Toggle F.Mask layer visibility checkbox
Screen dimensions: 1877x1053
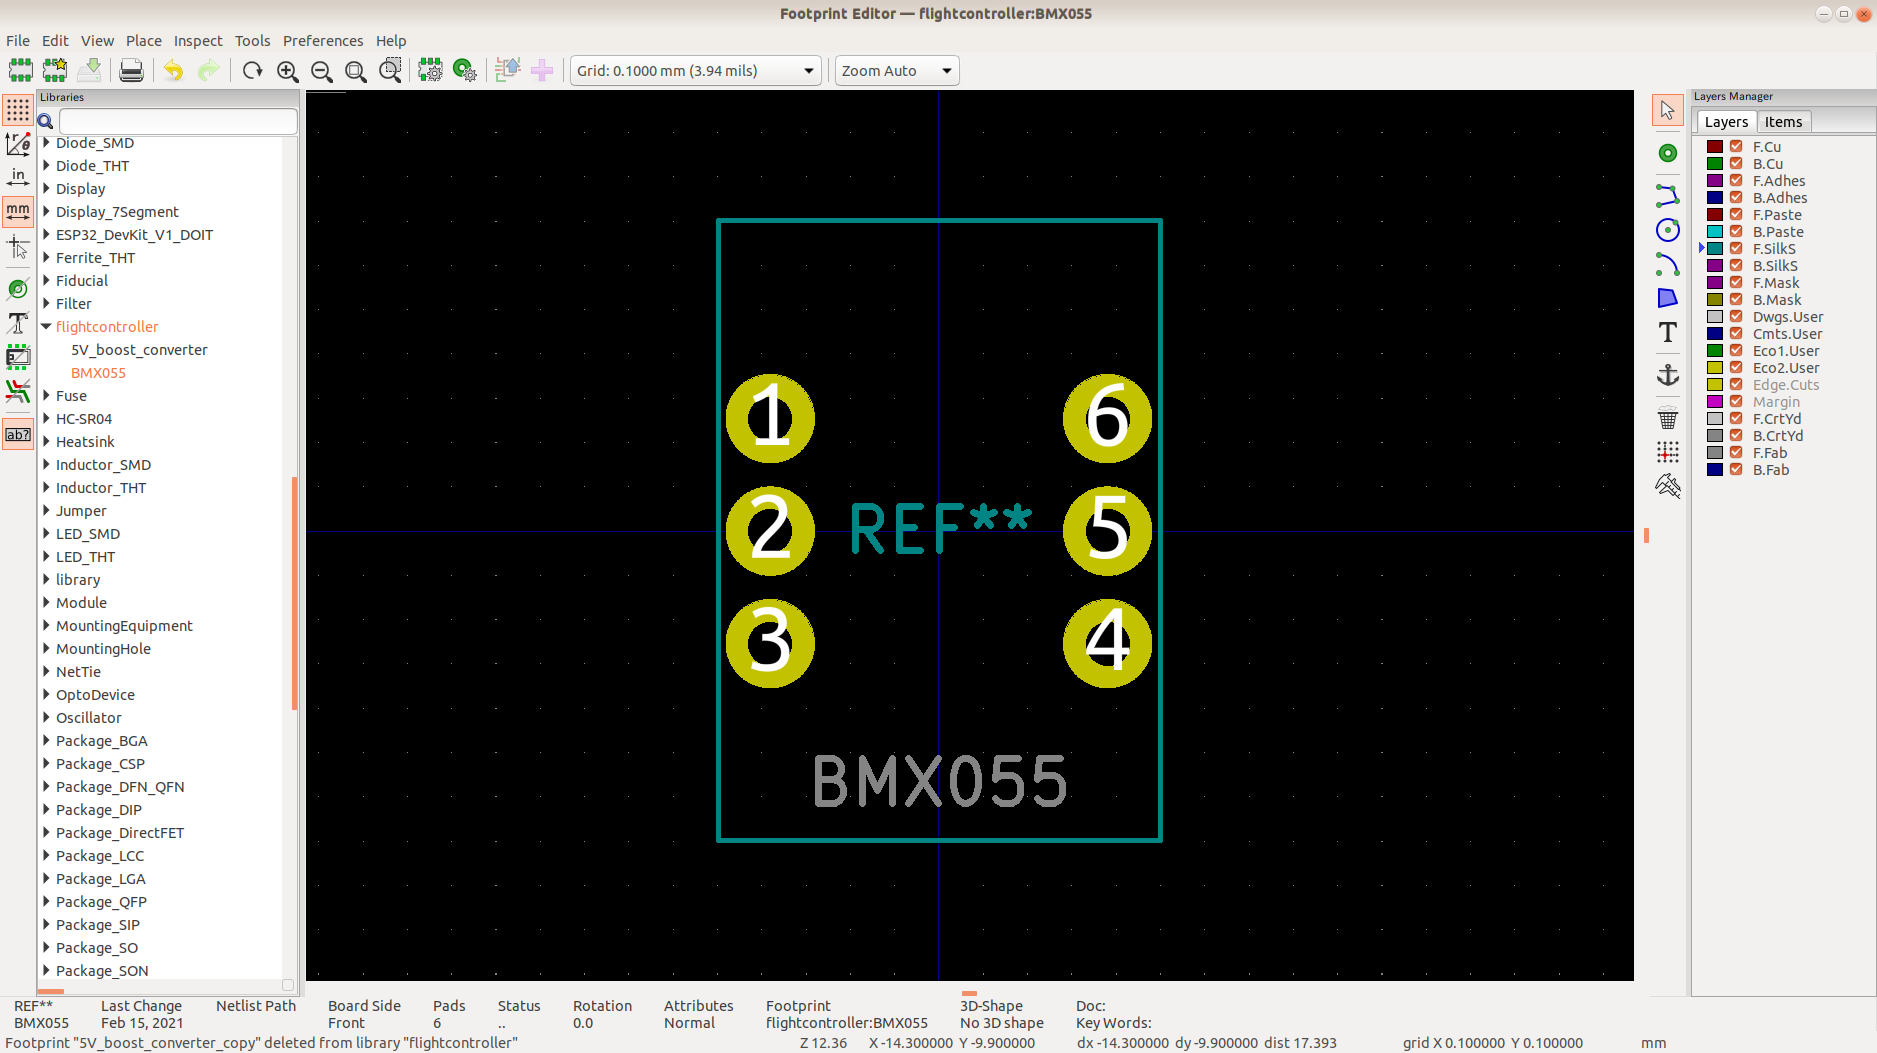pyautogui.click(x=1736, y=283)
